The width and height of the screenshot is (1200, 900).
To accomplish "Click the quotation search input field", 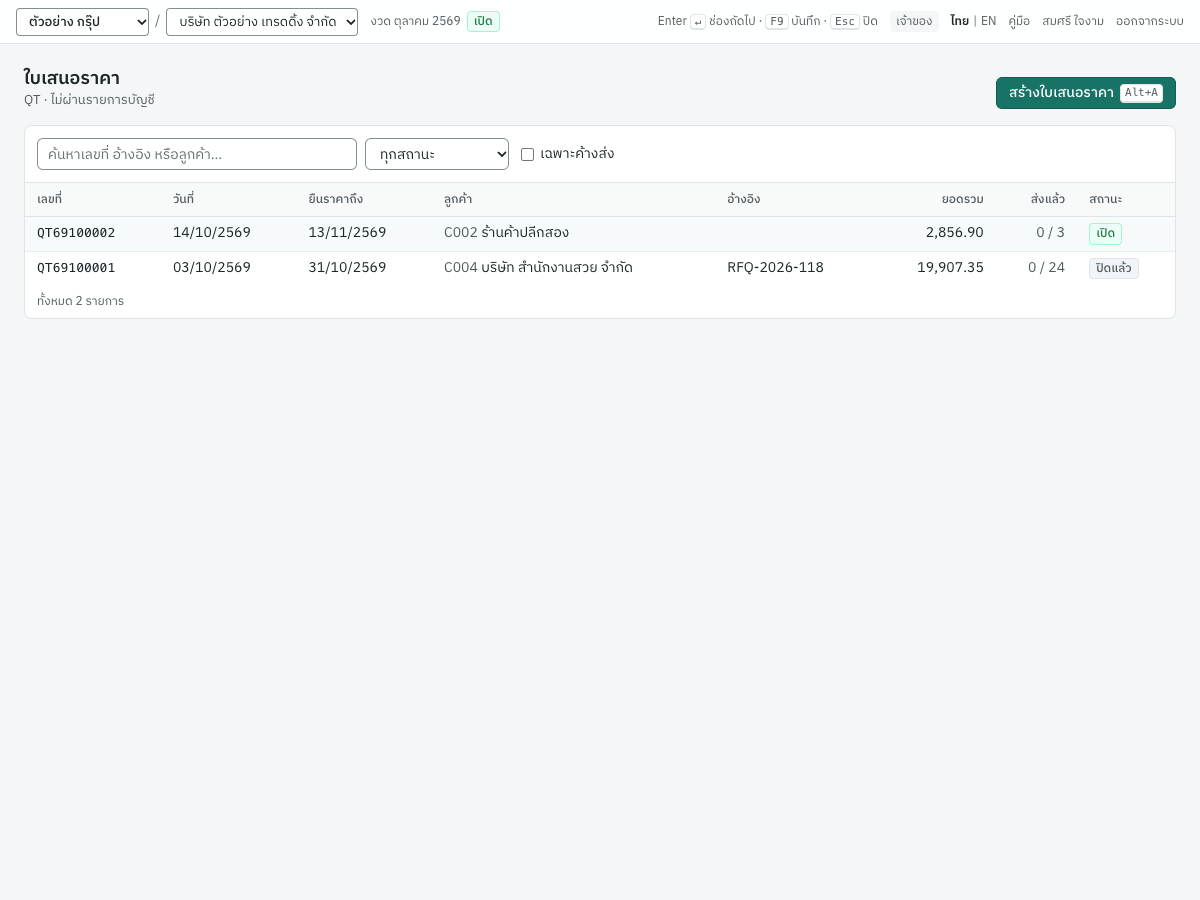I will point(197,154).
